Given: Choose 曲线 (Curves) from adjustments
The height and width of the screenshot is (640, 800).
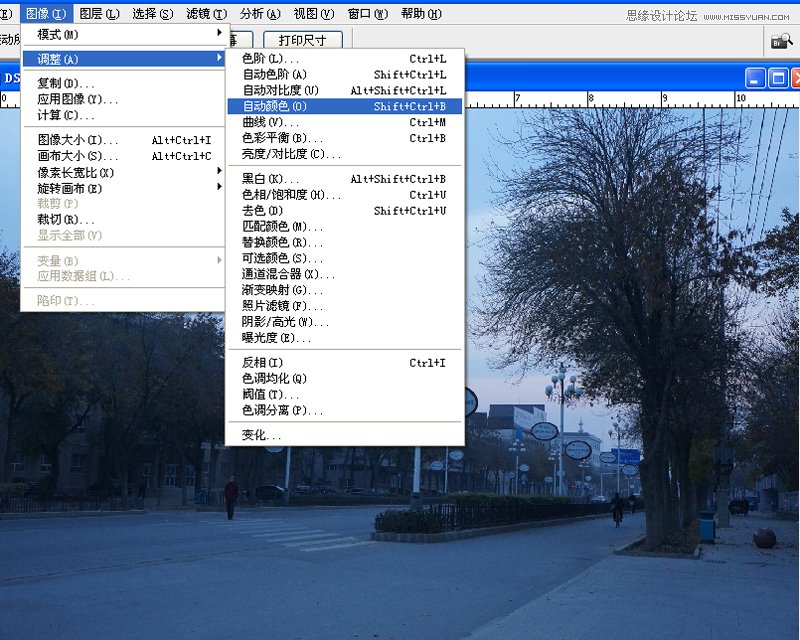Looking at the screenshot, I should pyautogui.click(x=345, y=122).
